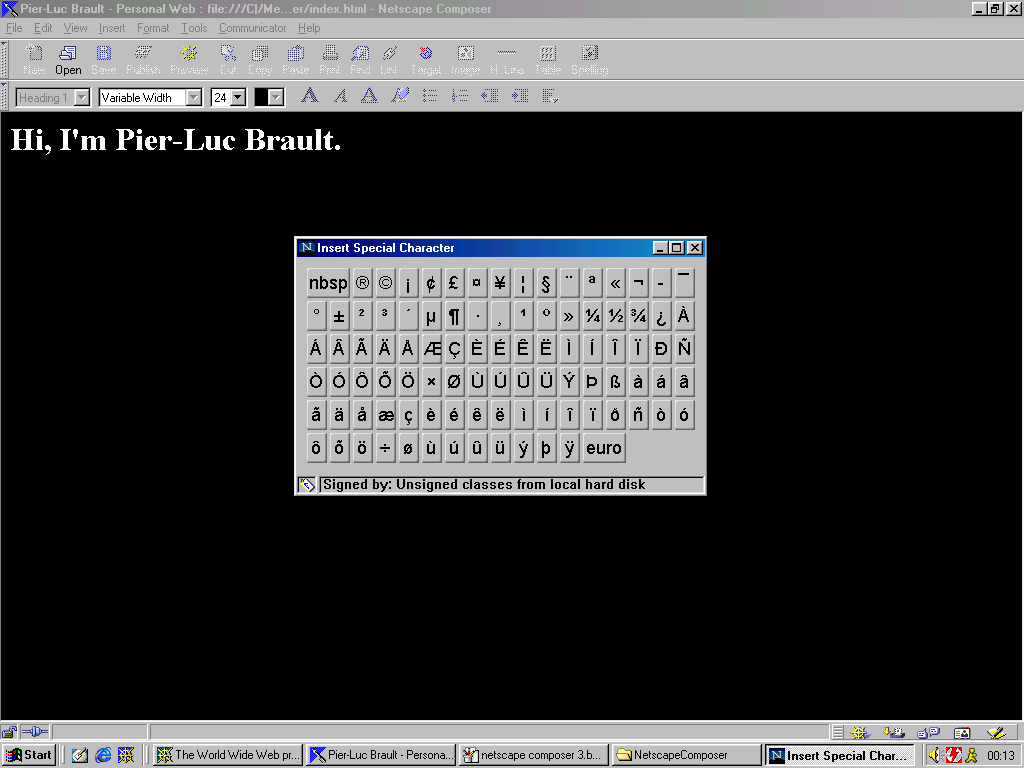1024x768 pixels.
Task: Click the Navigator component bar icon
Action: click(859, 733)
